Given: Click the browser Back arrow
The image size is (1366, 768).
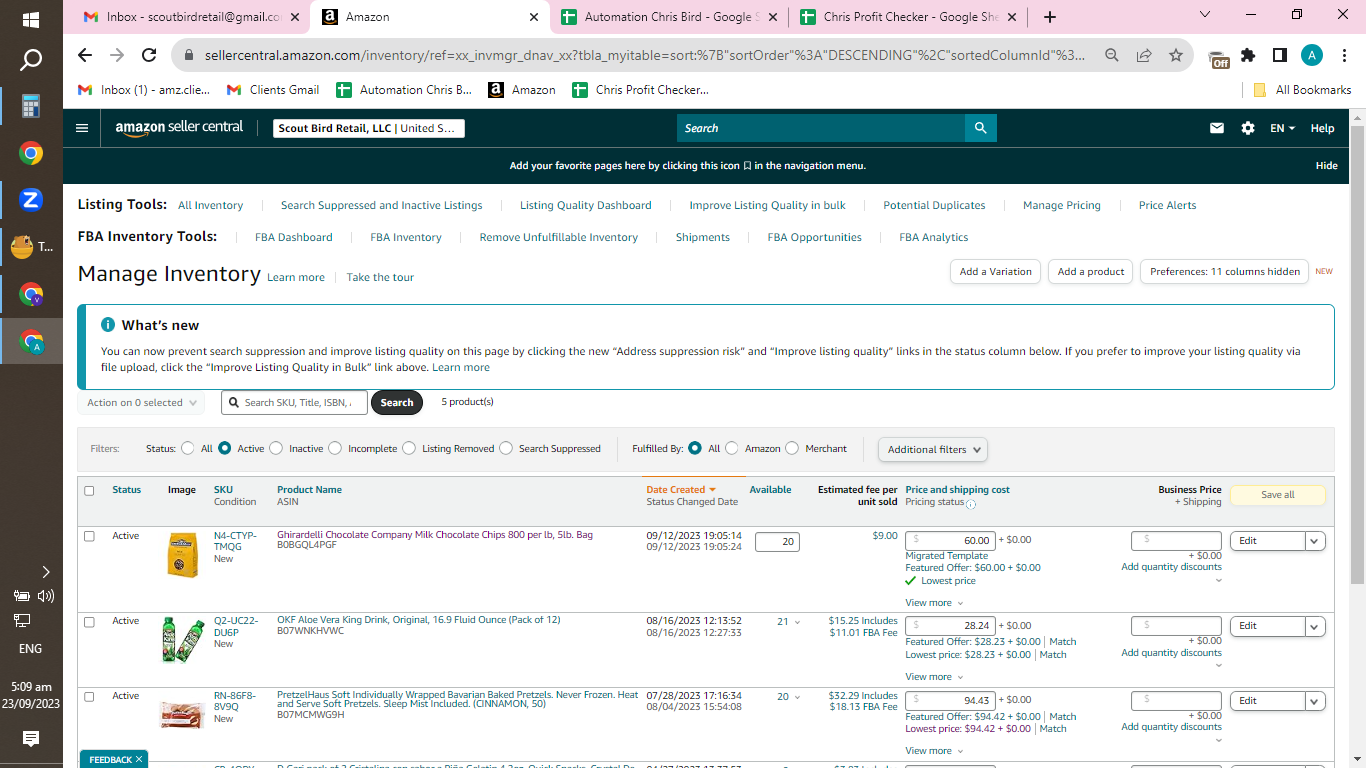Looking at the screenshot, I should tap(85, 55).
